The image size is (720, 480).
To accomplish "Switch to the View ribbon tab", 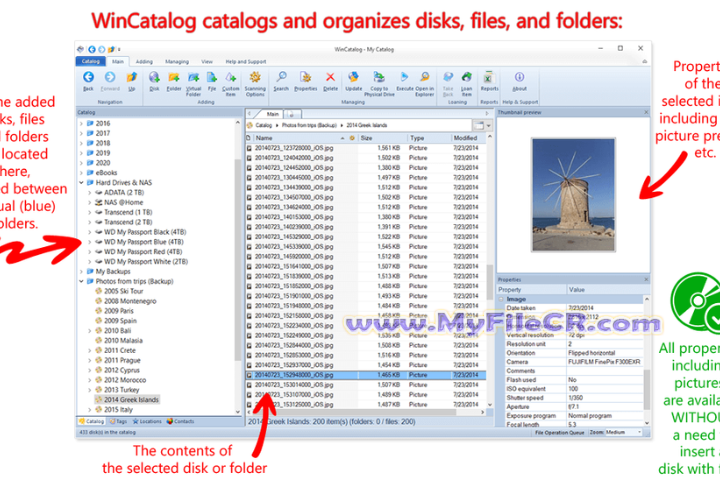I will point(207,62).
